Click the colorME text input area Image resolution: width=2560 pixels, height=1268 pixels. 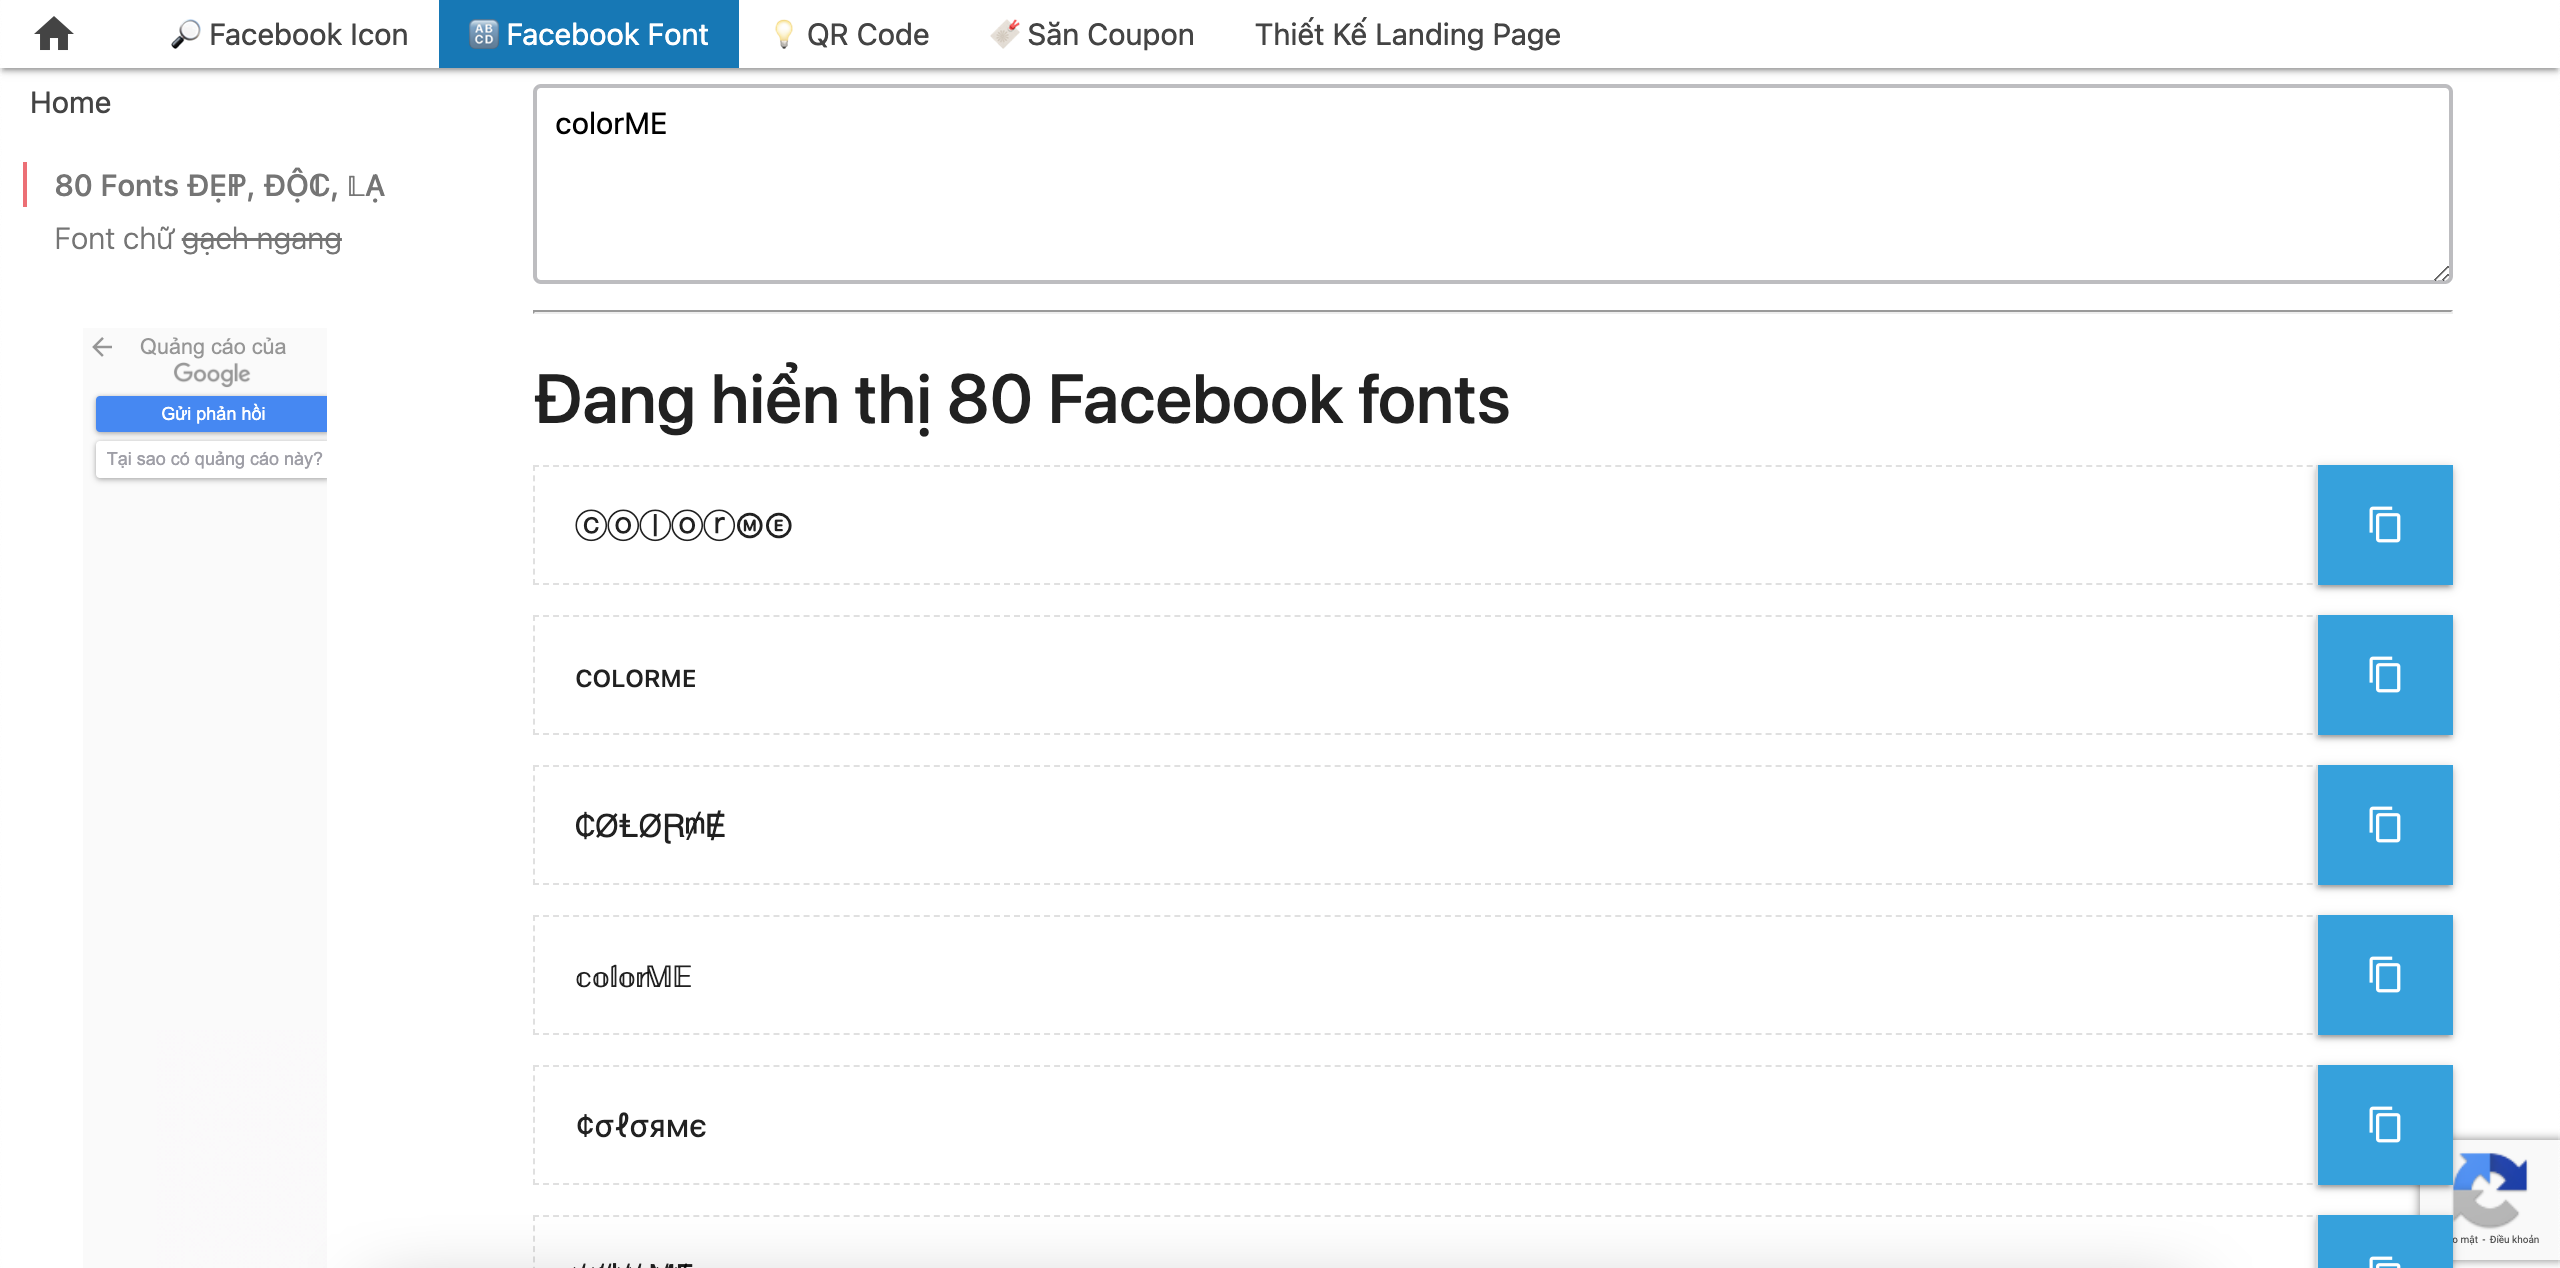coord(1492,184)
